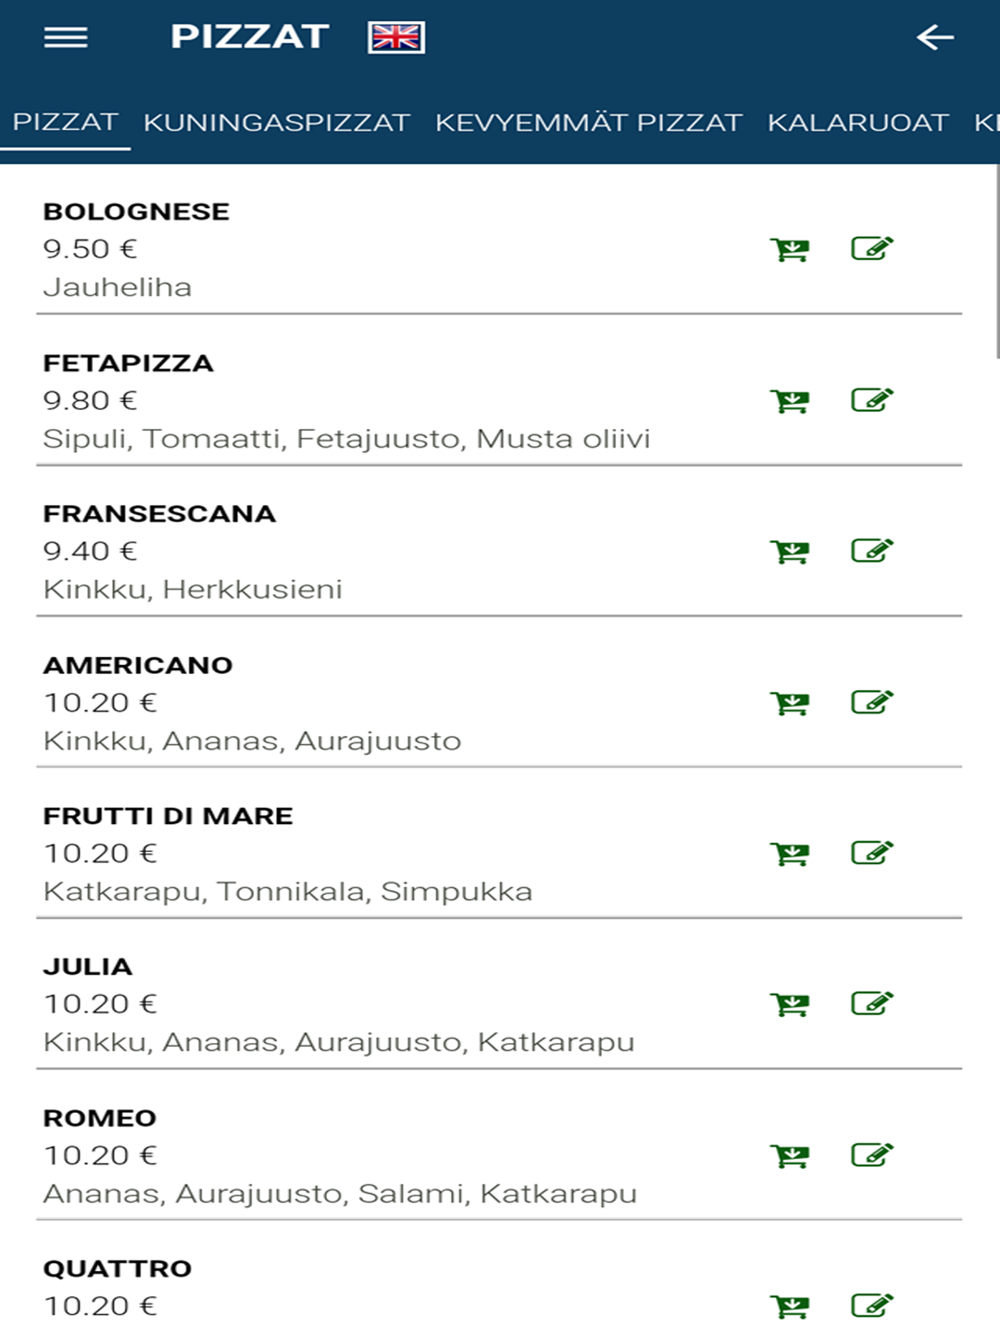
Task: Add Bolognese pizza to the cart
Action: tap(790, 249)
